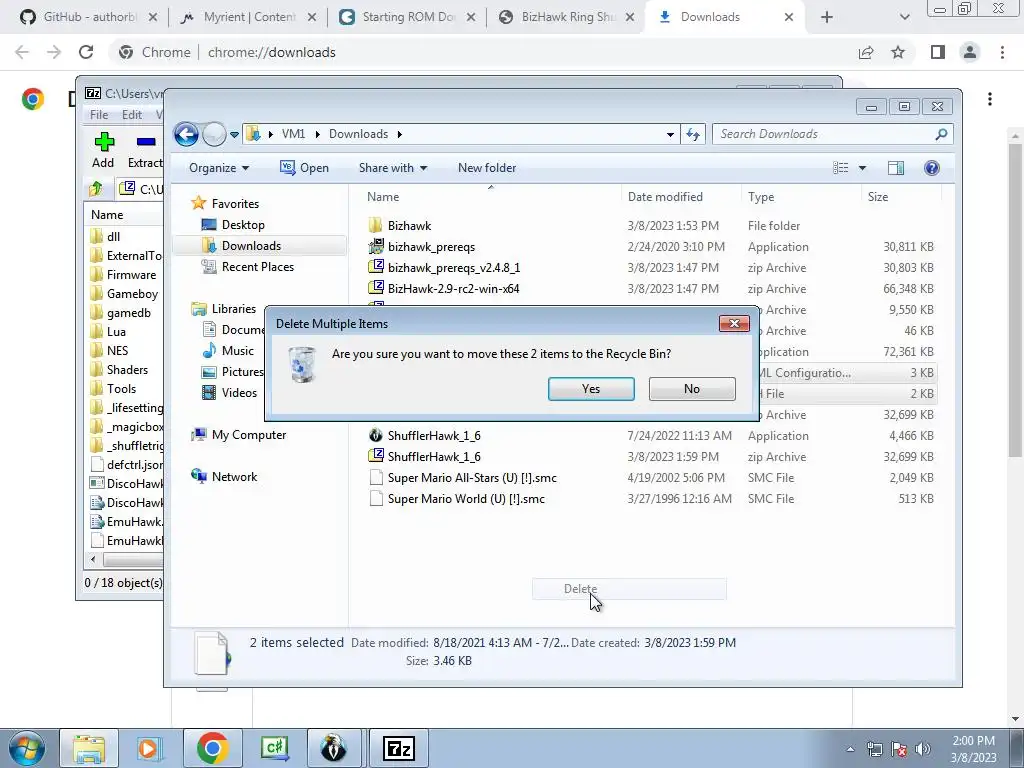Select the bizhawk_prereqs application icon
The width and height of the screenshot is (1024, 768).
pyautogui.click(x=376, y=246)
